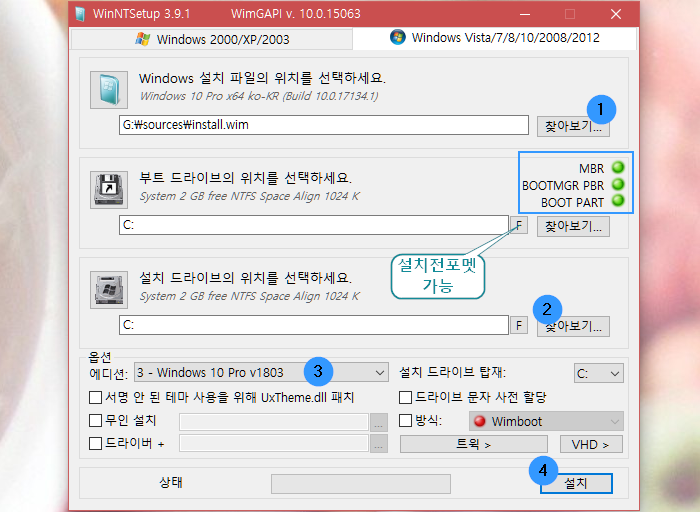Click the boot drive System 2 GB free NTFS text
Screen dimensions: 700x512
click(250, 196)
